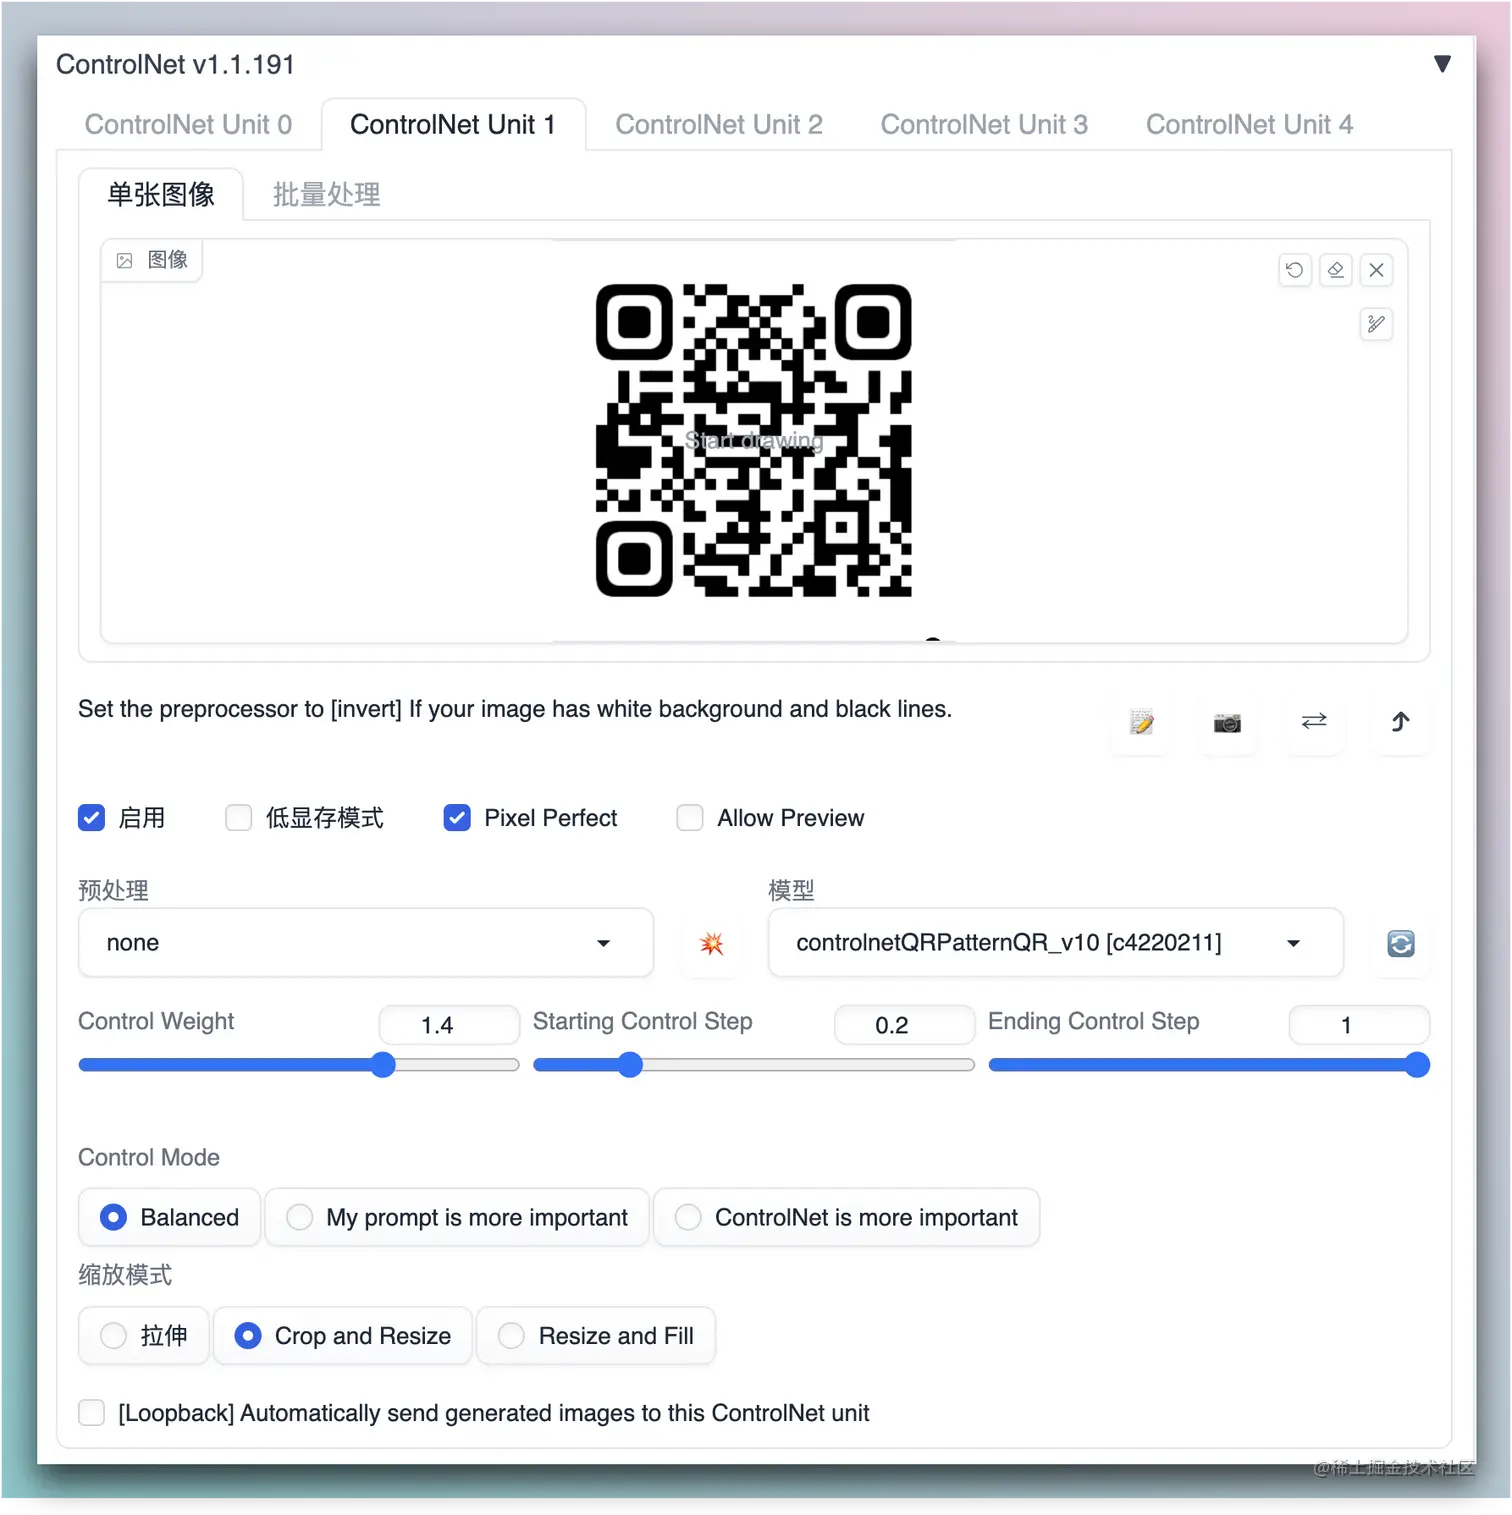The image size is (1512, 1515).
Task: Click the Control Weight slider handle
Action: pos(383,1065)
